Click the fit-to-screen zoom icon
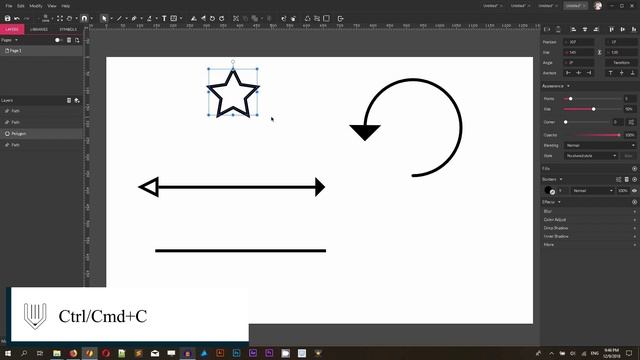The width and height of the screenshot is (640, 360). [60, 18]
